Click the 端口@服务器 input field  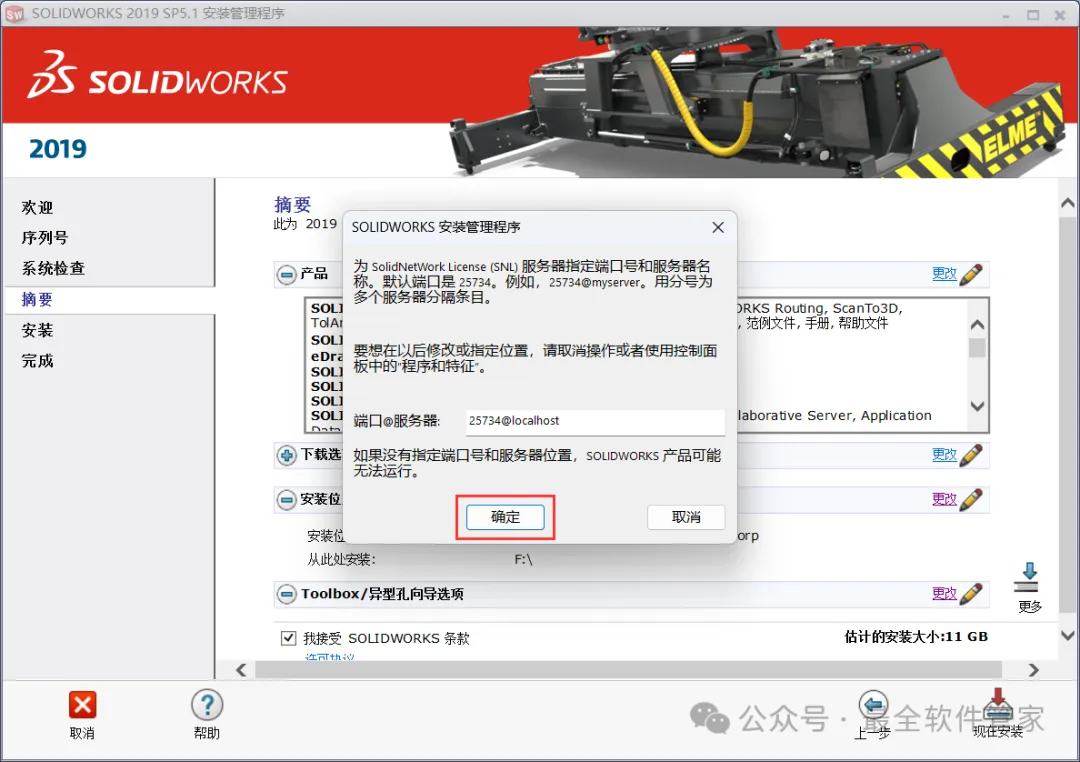click(x=595, y=421)
